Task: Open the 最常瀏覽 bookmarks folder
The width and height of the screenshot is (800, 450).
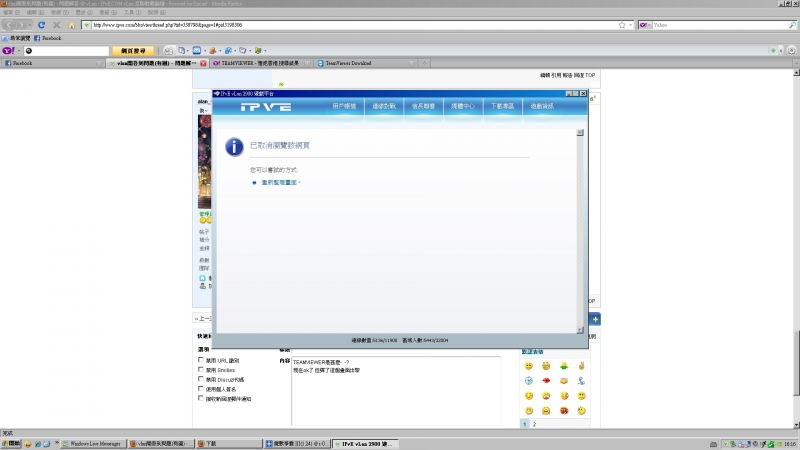Action: pos(16,38)
